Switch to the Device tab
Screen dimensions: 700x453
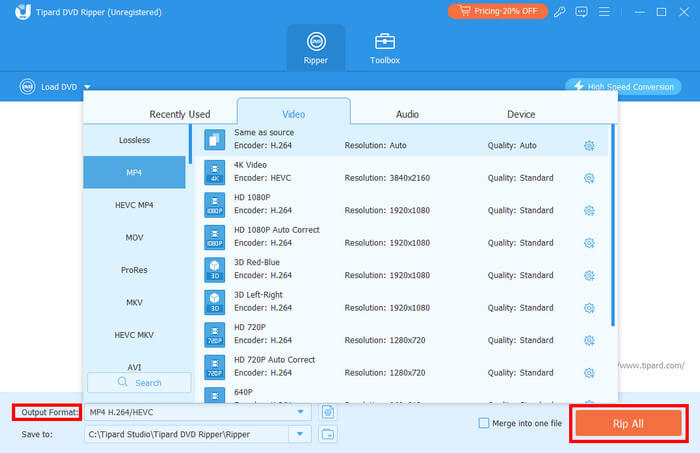tap(521, 114)
